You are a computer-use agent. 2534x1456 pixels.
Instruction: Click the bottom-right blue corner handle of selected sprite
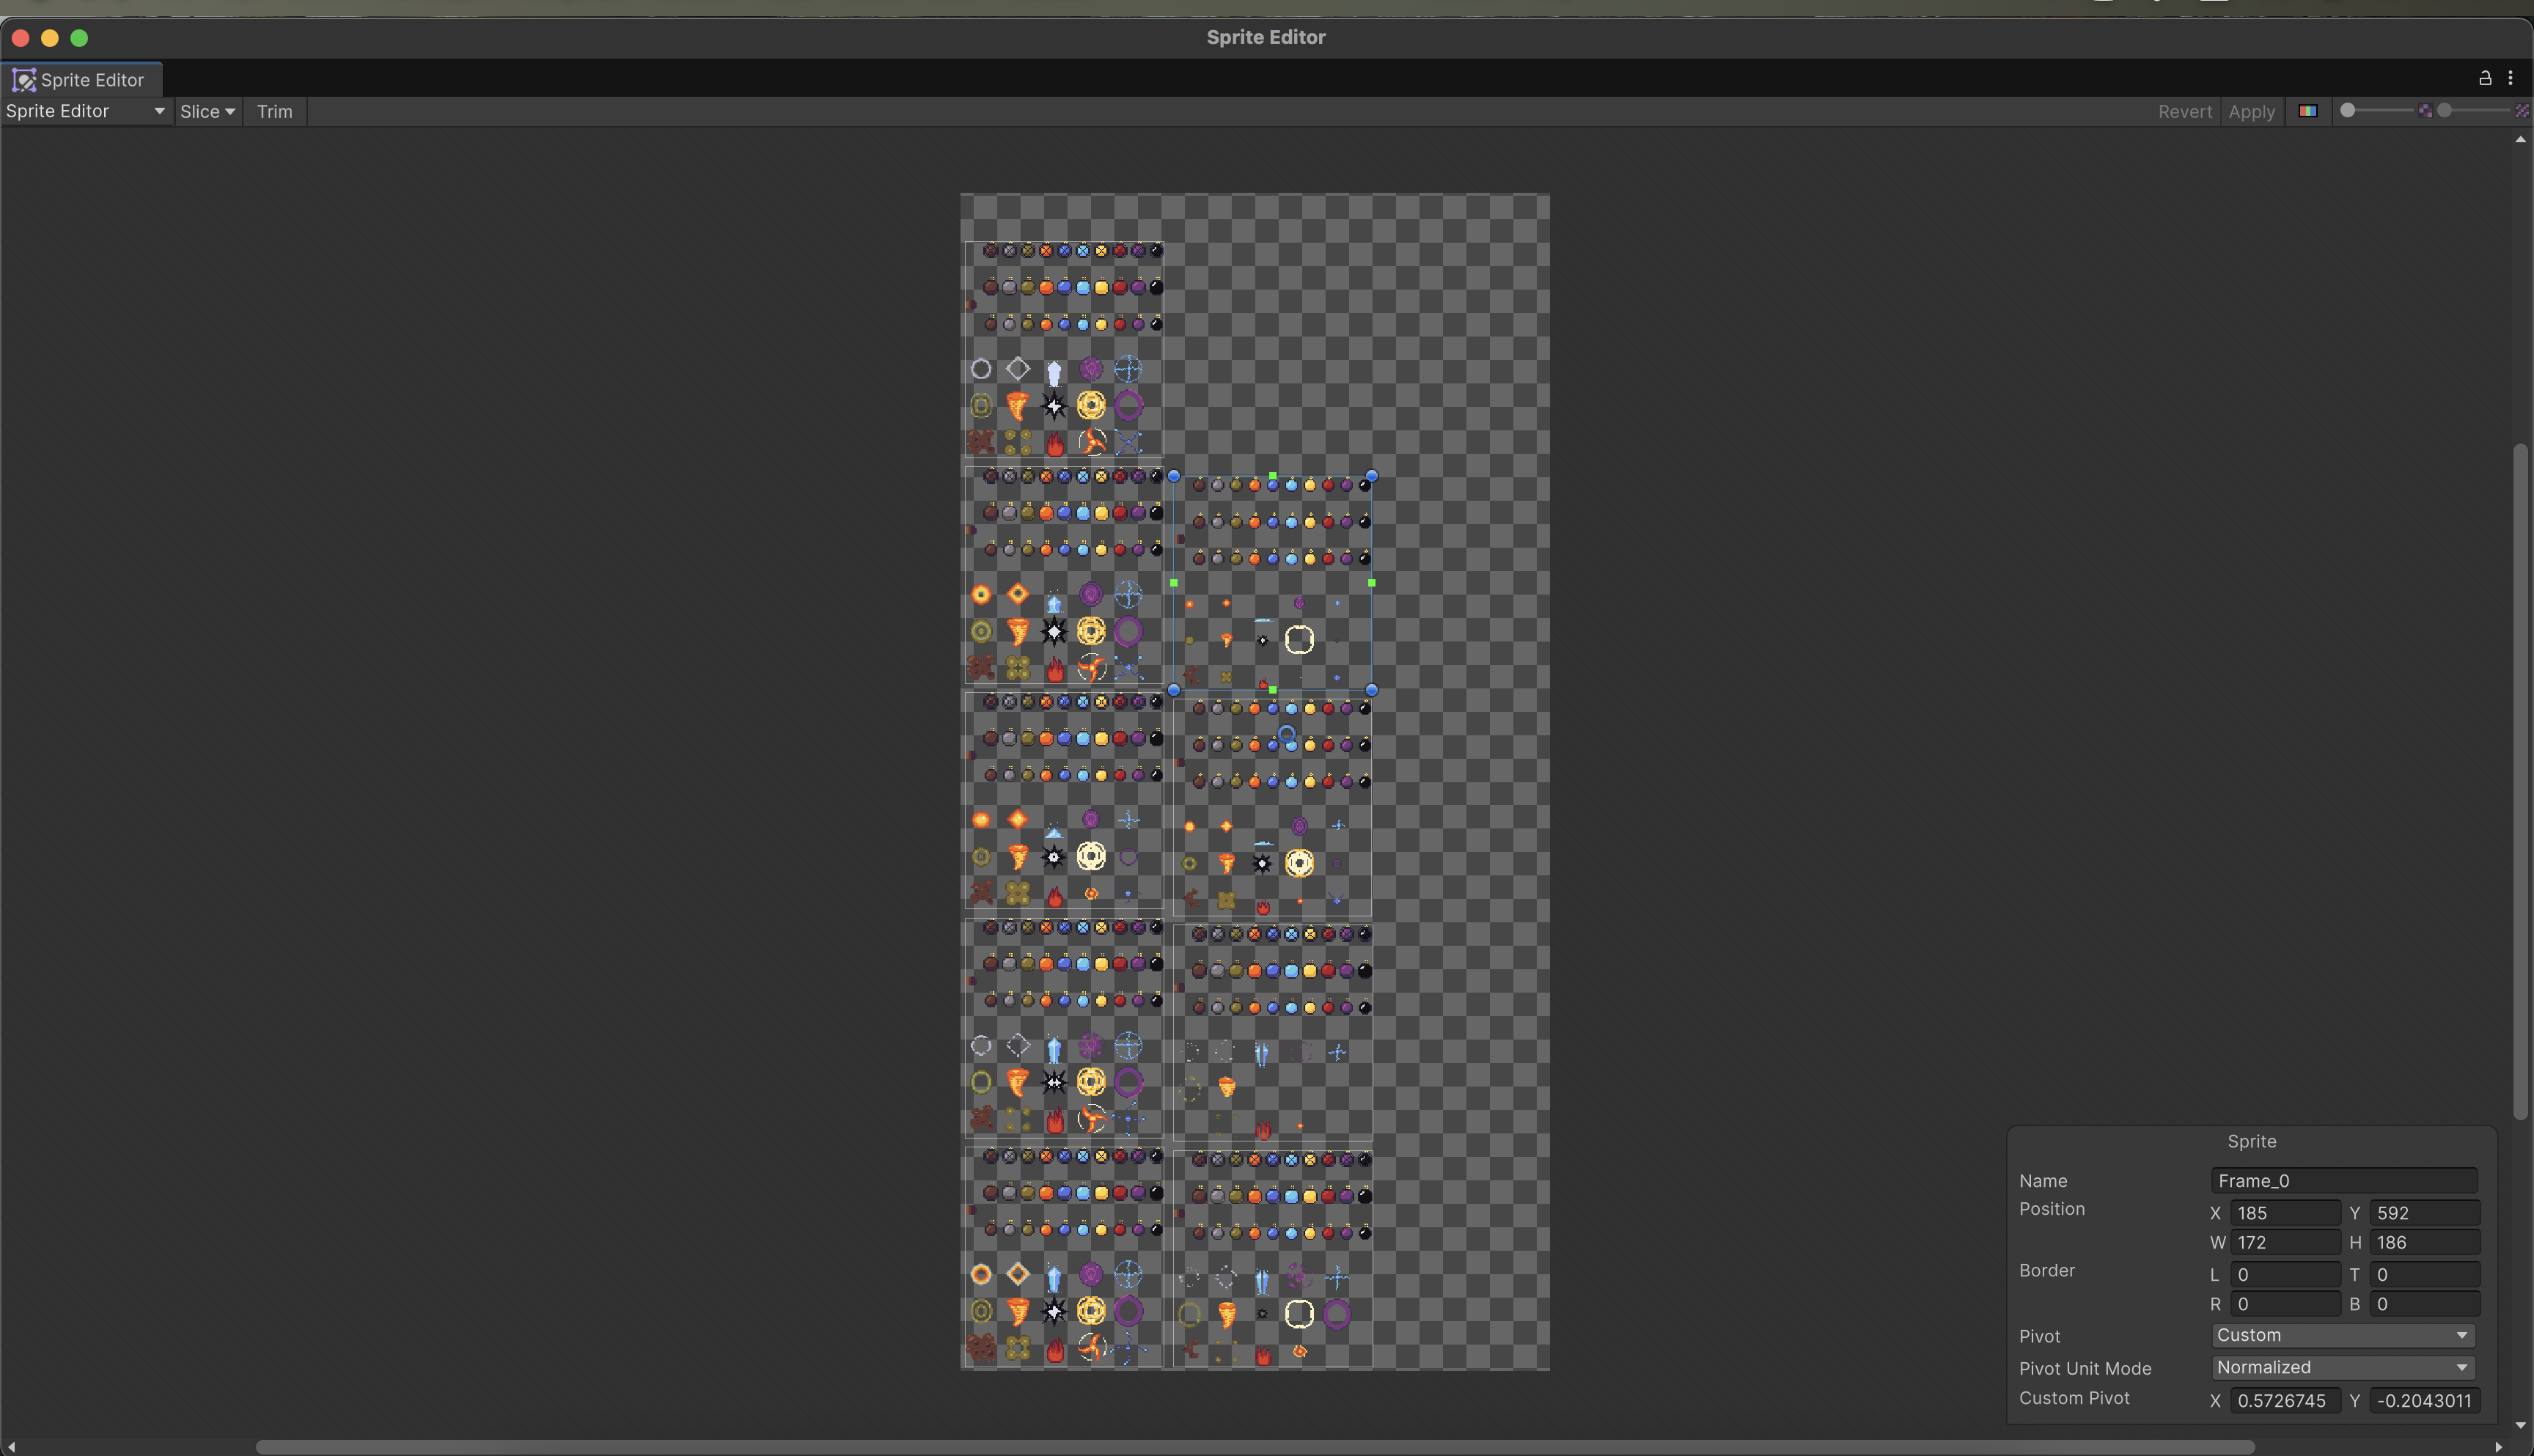[1372, 690]
